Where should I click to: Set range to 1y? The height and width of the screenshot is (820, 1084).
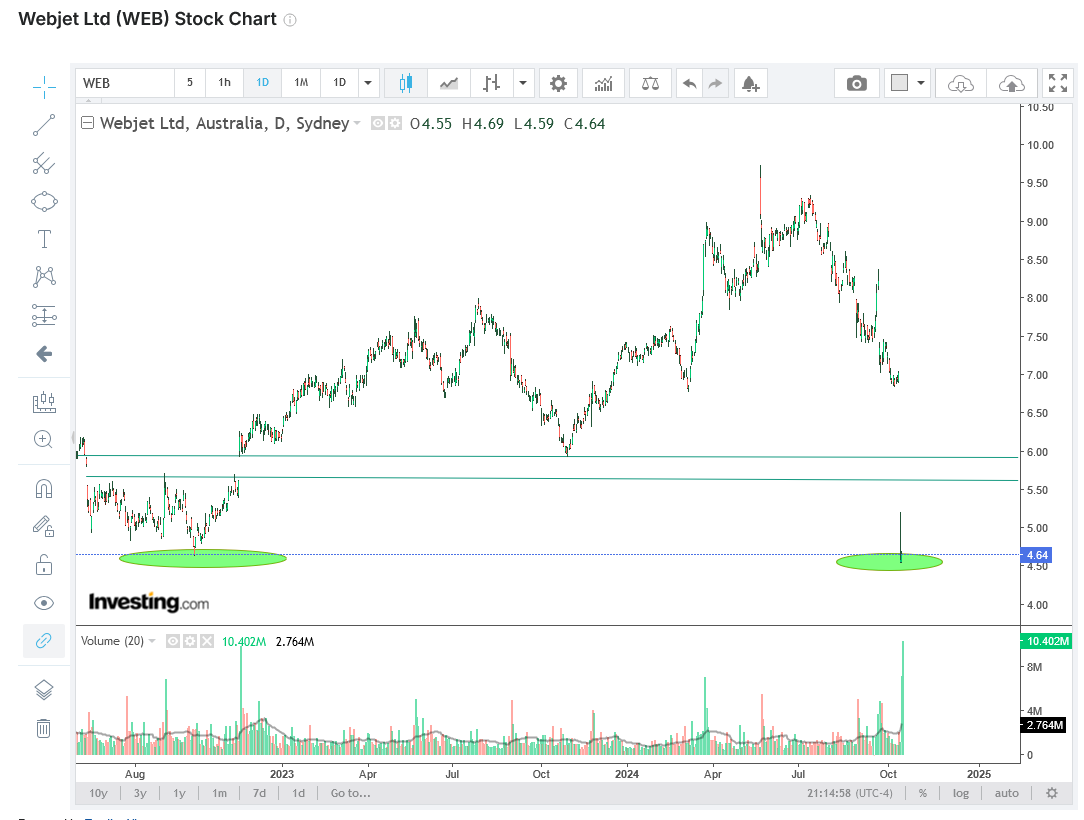click(180, 793)
